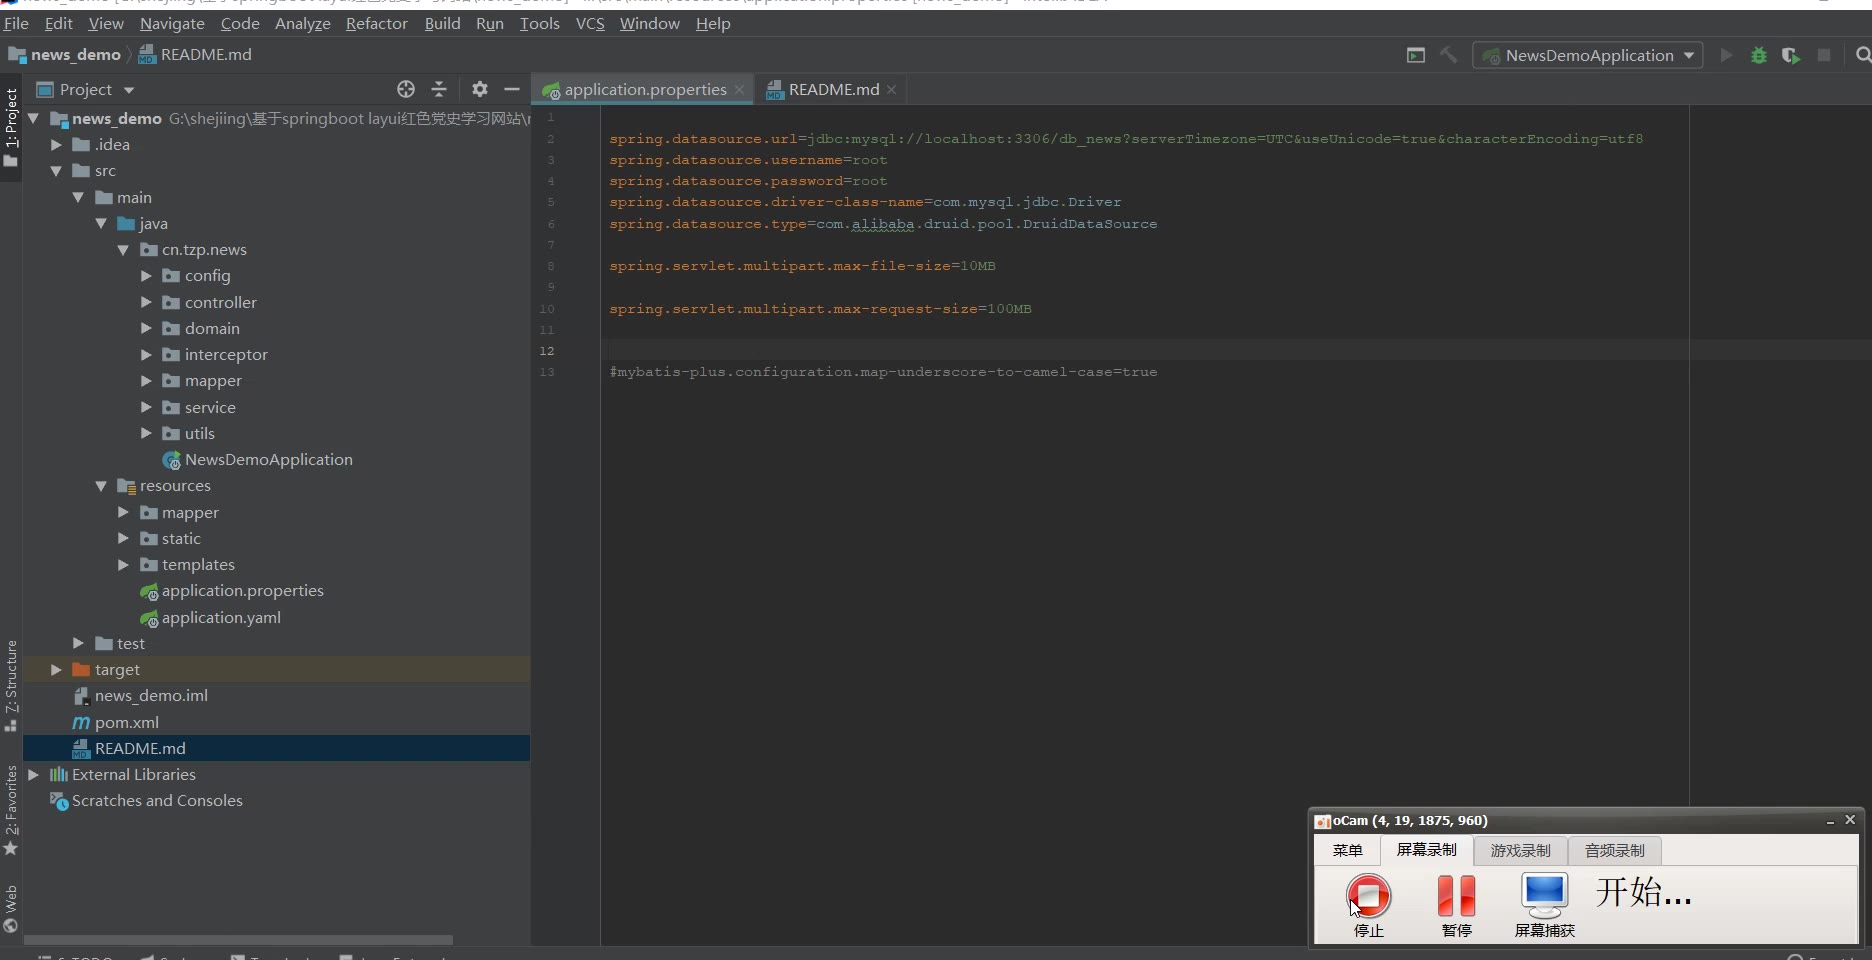Select the oCam game recording tab
Screen dimensions: 1872x960
1520,850
